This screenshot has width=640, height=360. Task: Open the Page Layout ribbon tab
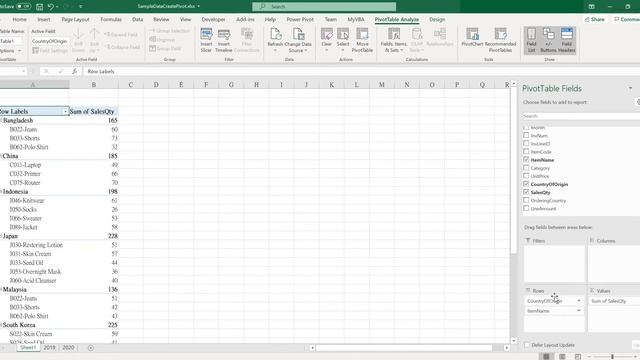point(75,19)
